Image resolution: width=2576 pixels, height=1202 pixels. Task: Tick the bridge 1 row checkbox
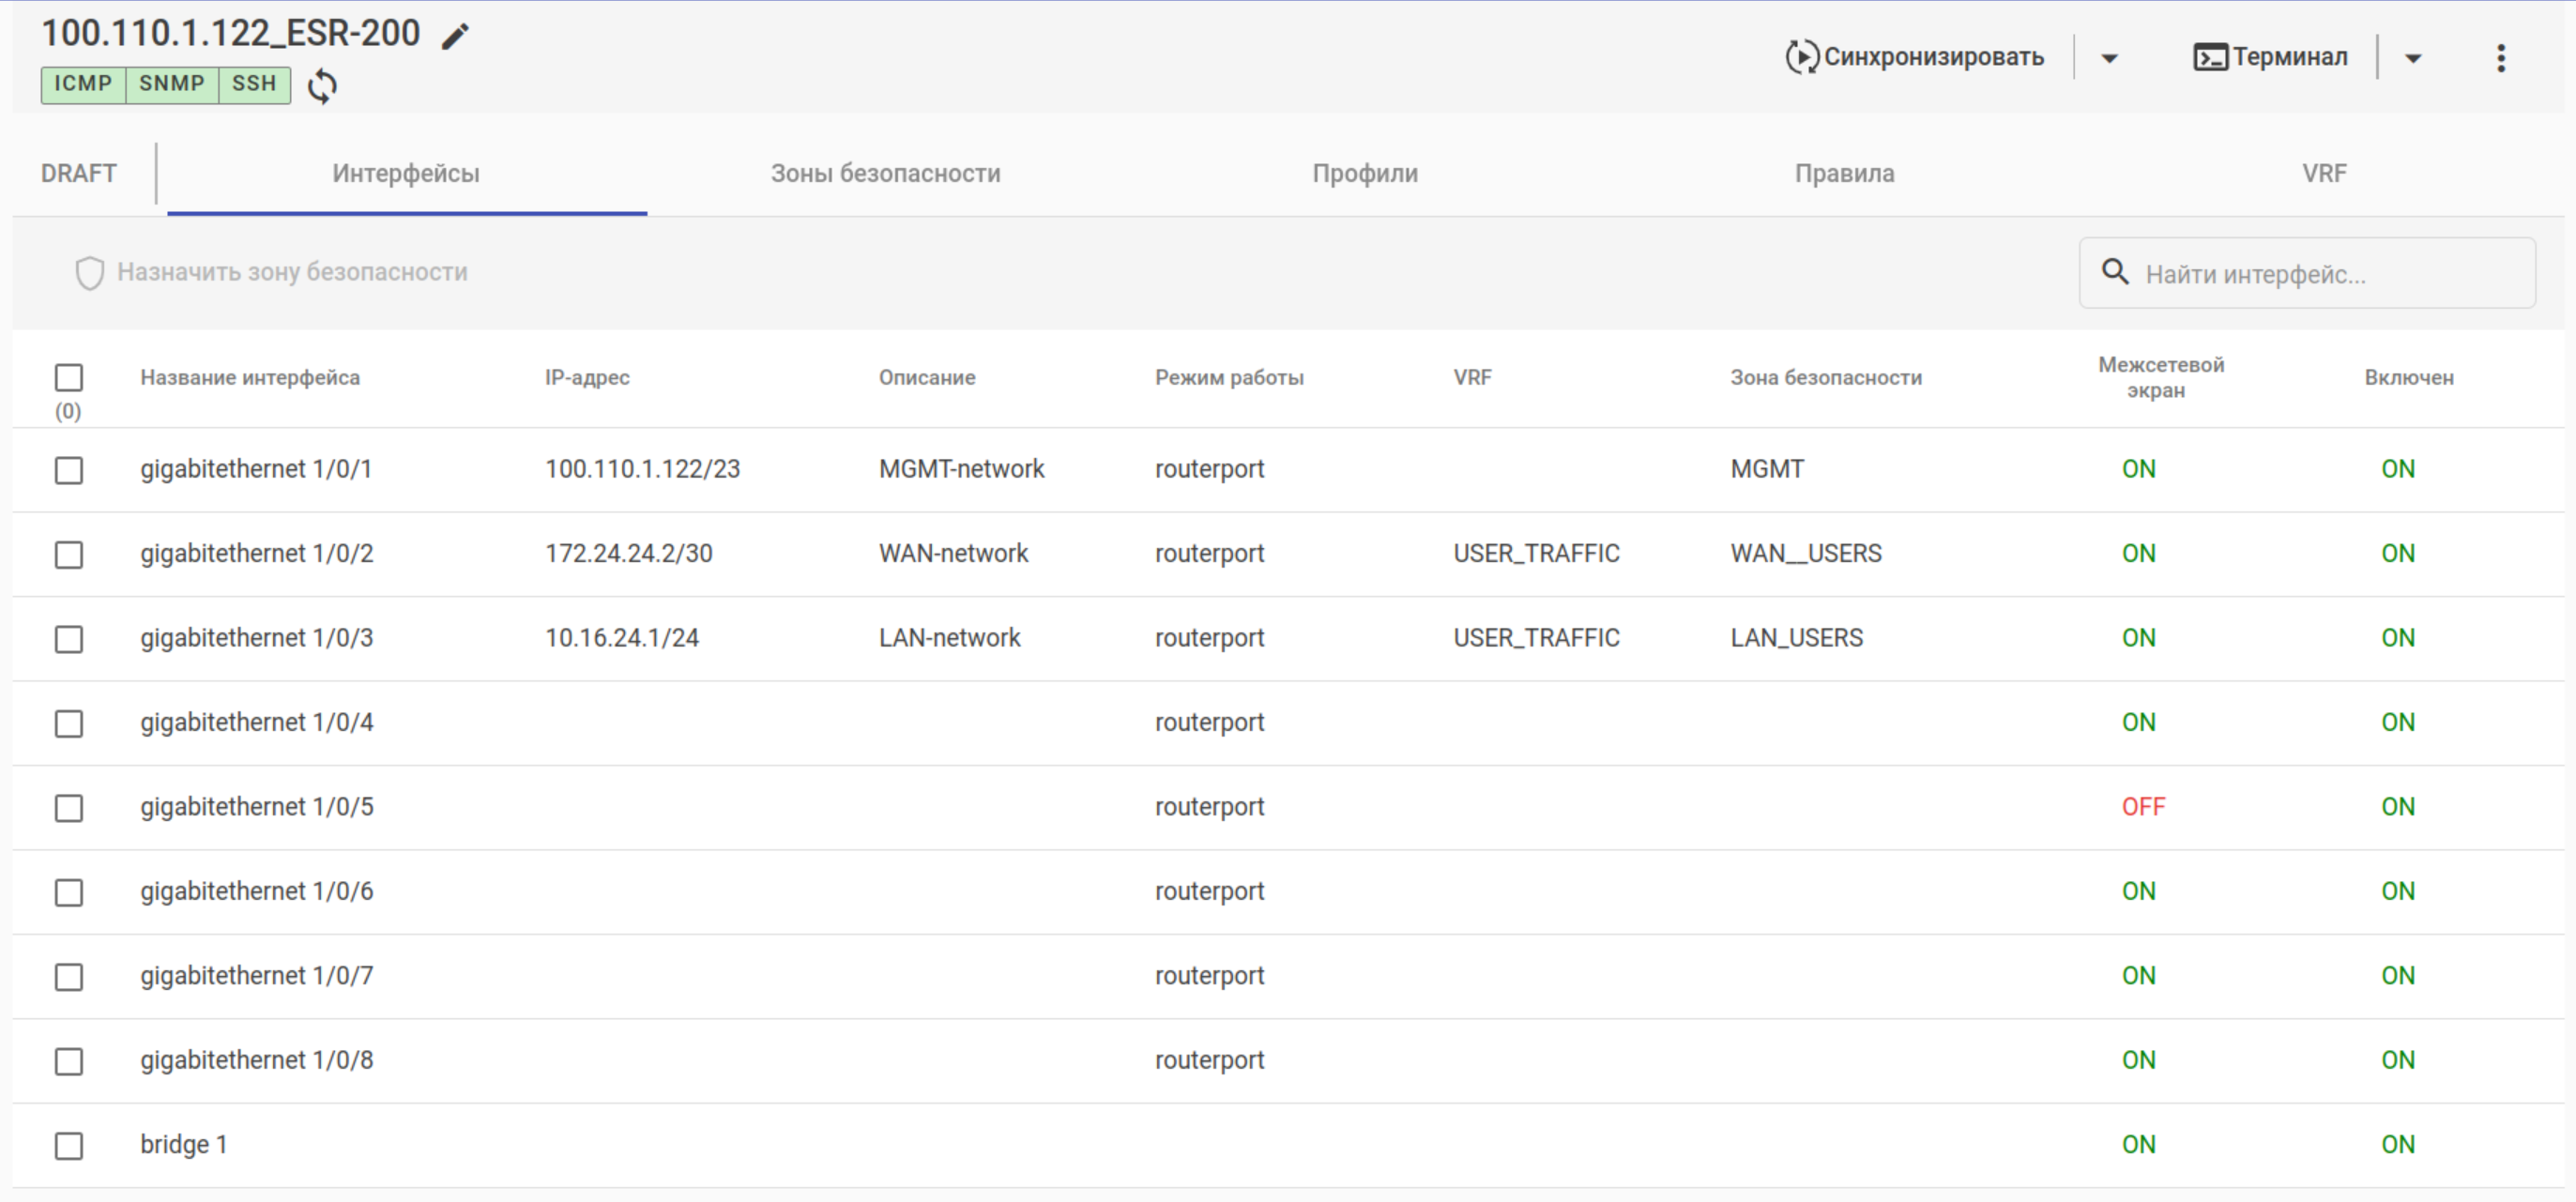pos(69,1146)
